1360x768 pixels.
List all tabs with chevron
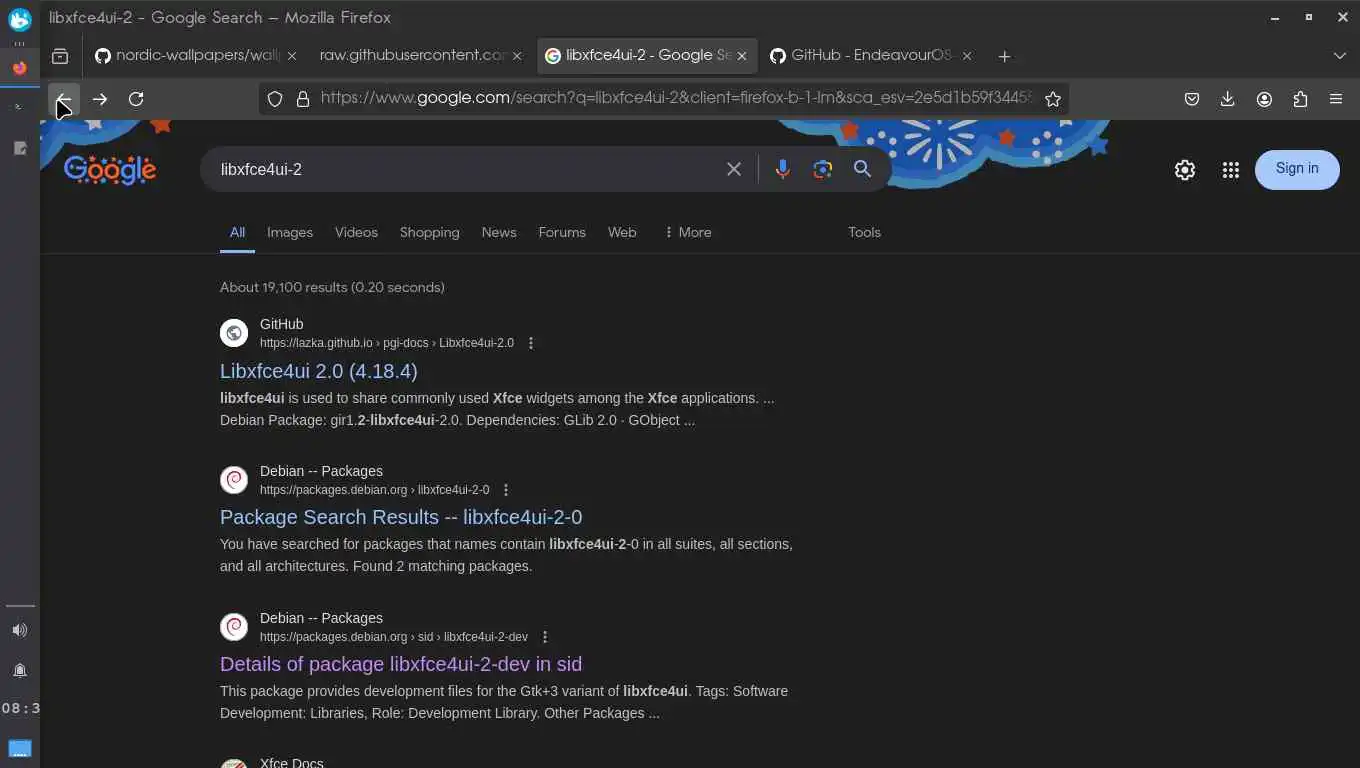1340,56
